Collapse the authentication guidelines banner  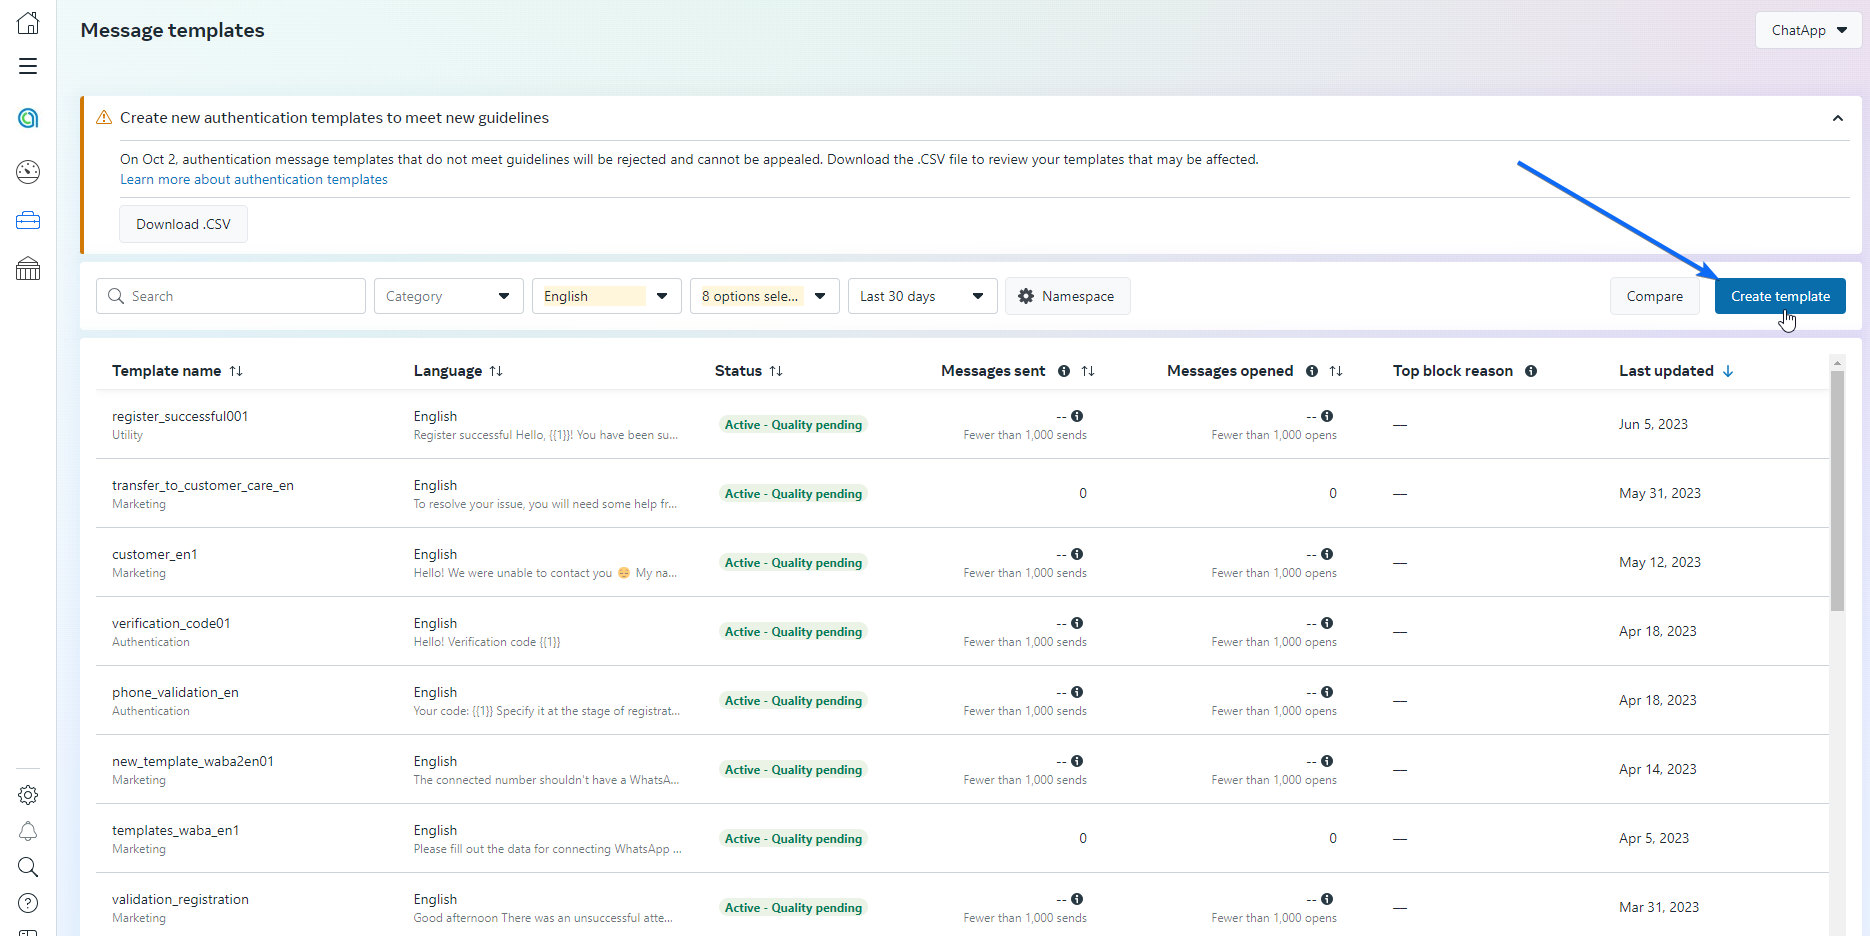click(1837, 118)
